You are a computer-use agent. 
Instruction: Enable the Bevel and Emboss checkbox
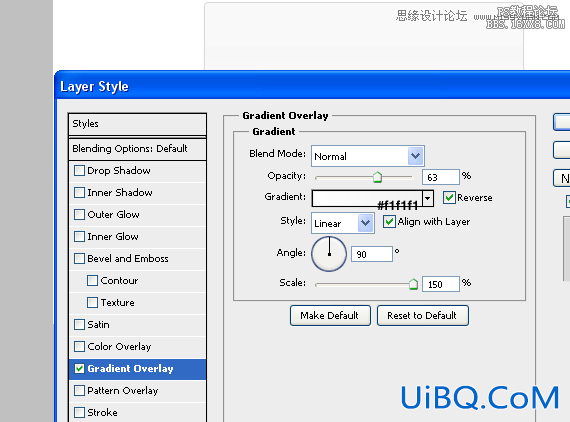(x=79, y=258)
